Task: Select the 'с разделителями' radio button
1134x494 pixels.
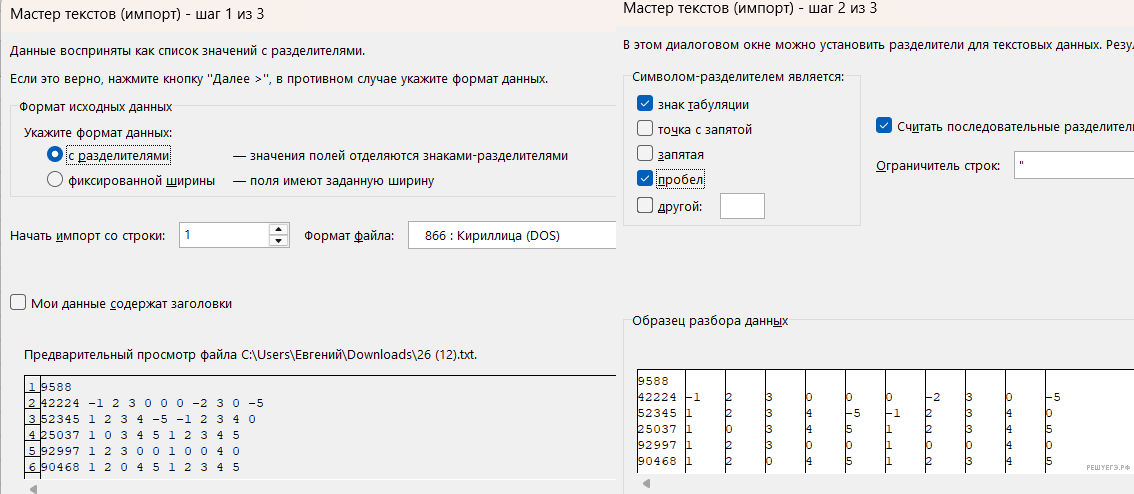Action: 55,155
